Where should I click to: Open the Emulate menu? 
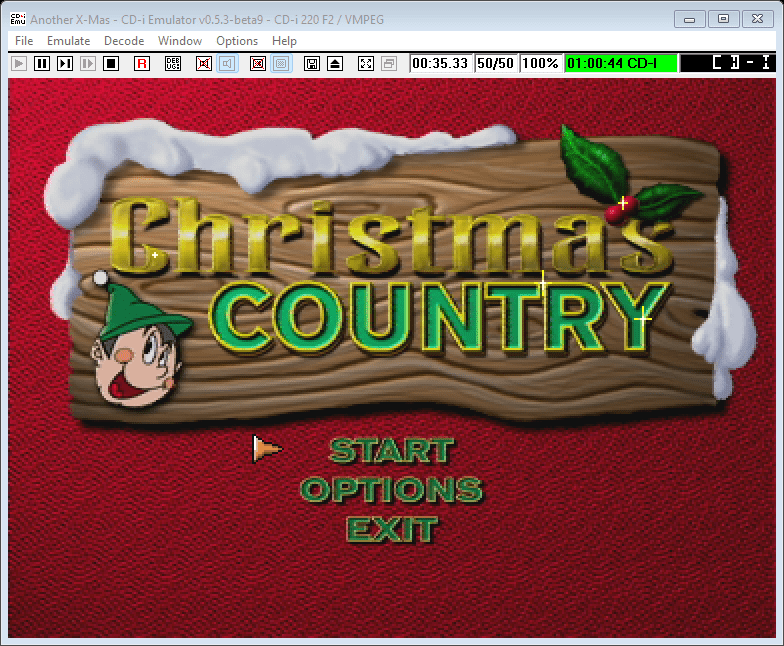(69, 41)
